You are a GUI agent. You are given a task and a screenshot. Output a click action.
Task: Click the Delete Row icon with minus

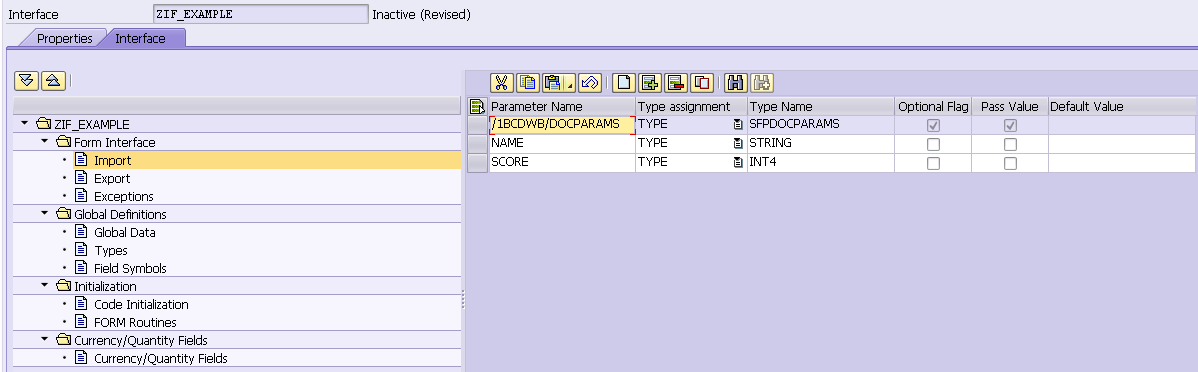(676, 82)
